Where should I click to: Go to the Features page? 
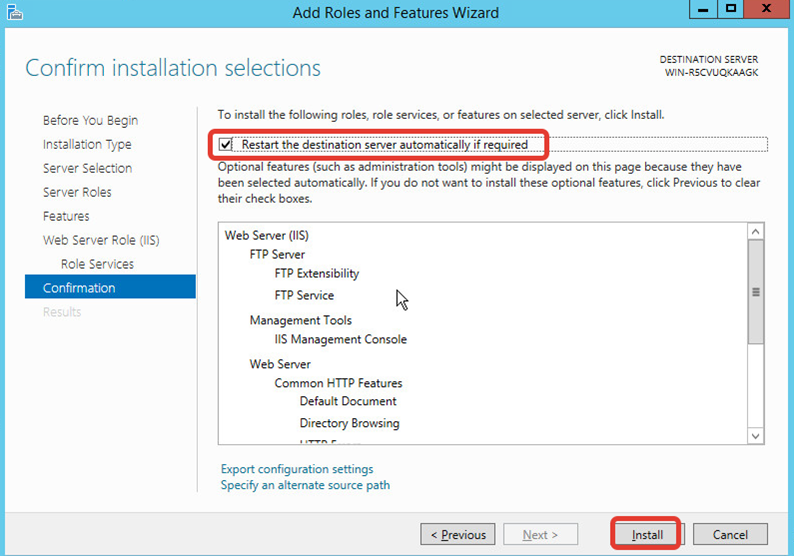point(66,216)
